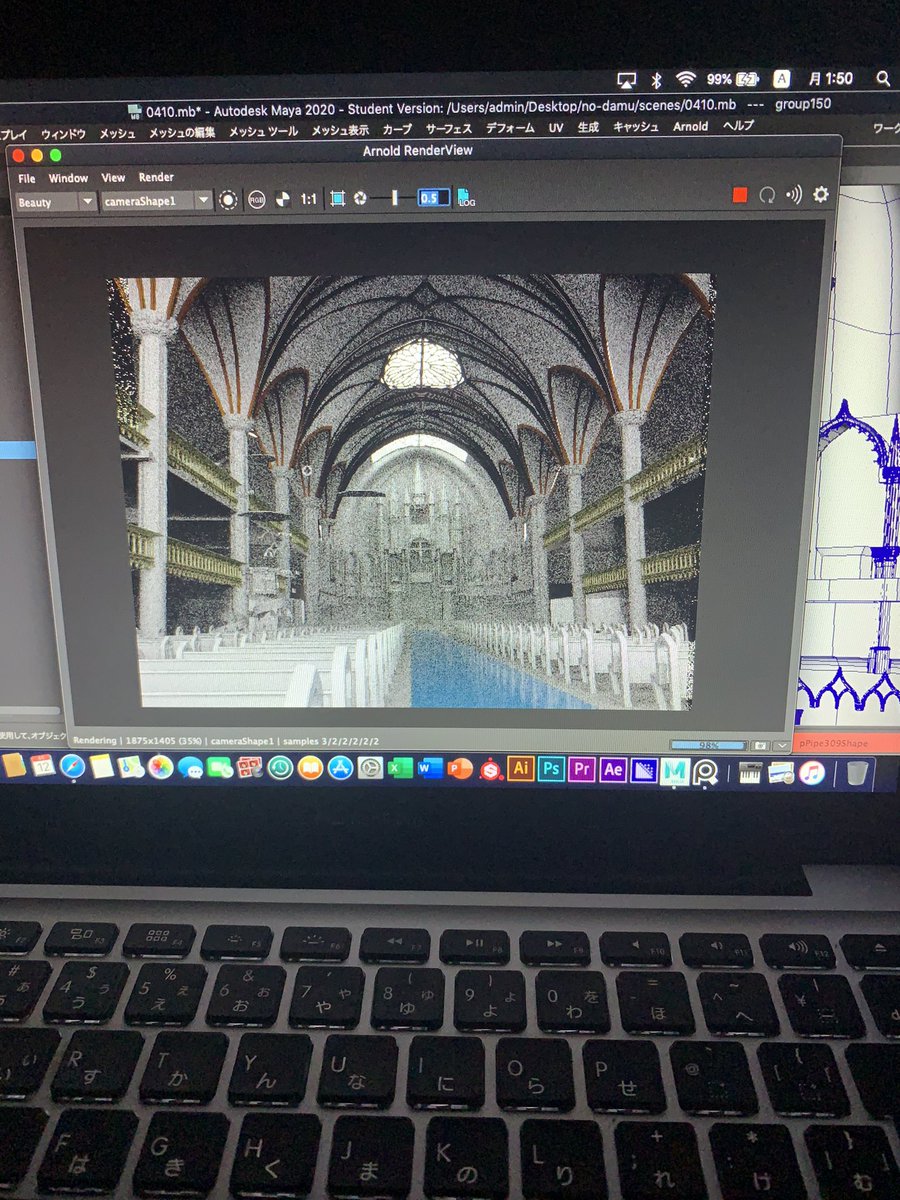Open the File menu in Arnold RenderView
Viewport: 900px width, 1200px height.
tap(27, 178)
